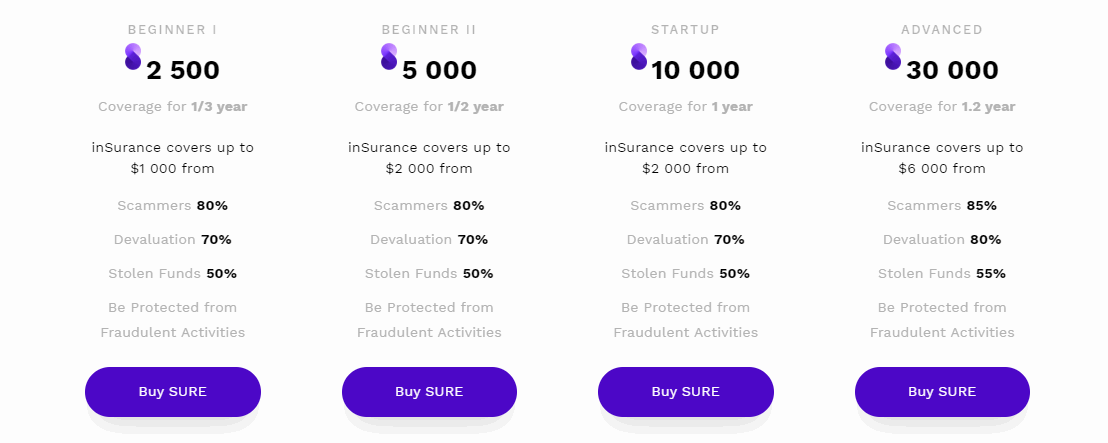Screen dimensions: 1108x443
Task: Select the BEGINNER I plan heading
Action: click(x=172, y=30)
